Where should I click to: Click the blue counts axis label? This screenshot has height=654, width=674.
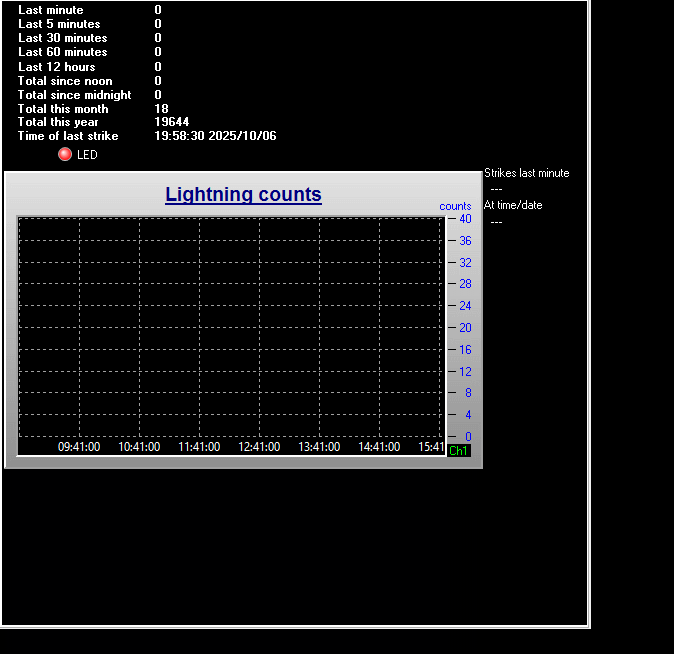pyautogui.click(x=455, y=206)
